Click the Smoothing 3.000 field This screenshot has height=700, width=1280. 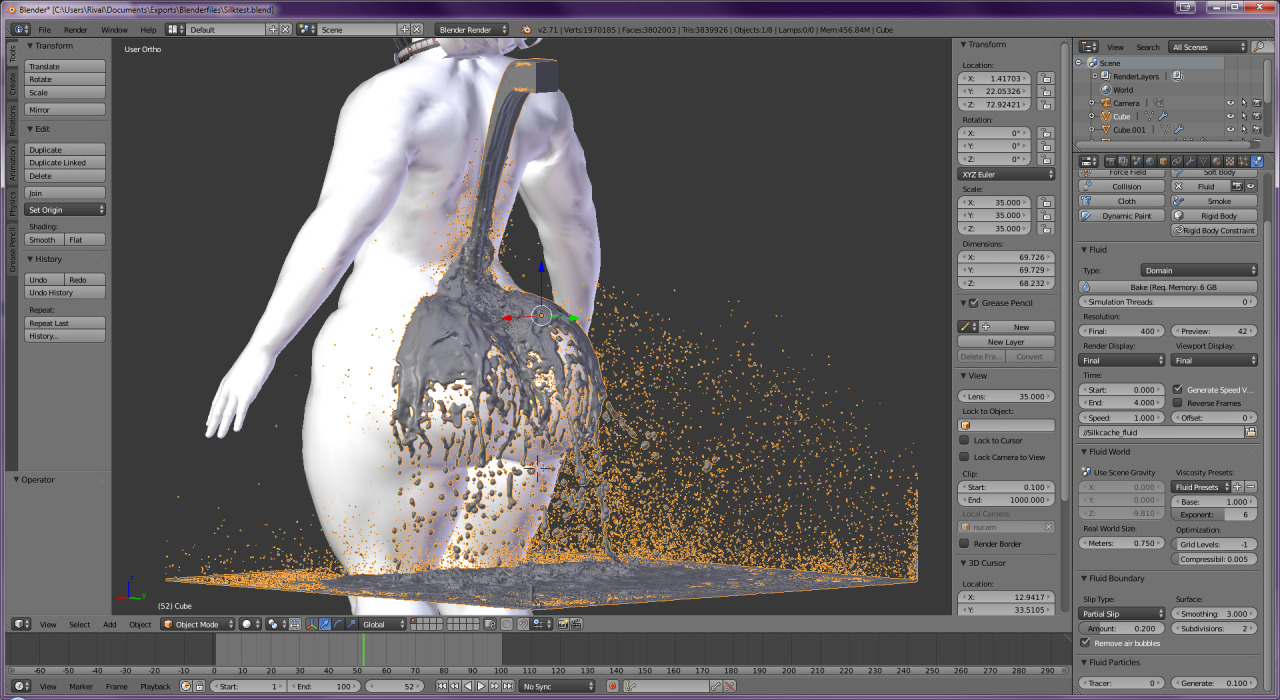1214,613
